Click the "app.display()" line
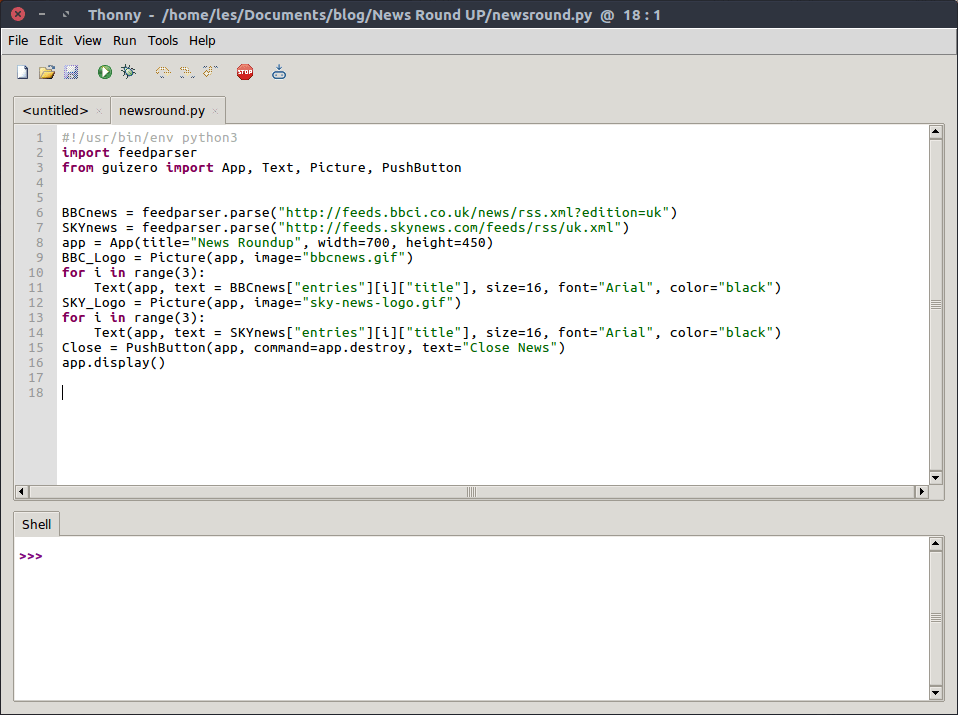The width and height of the screenshot is (958, 715). [113, 362]
